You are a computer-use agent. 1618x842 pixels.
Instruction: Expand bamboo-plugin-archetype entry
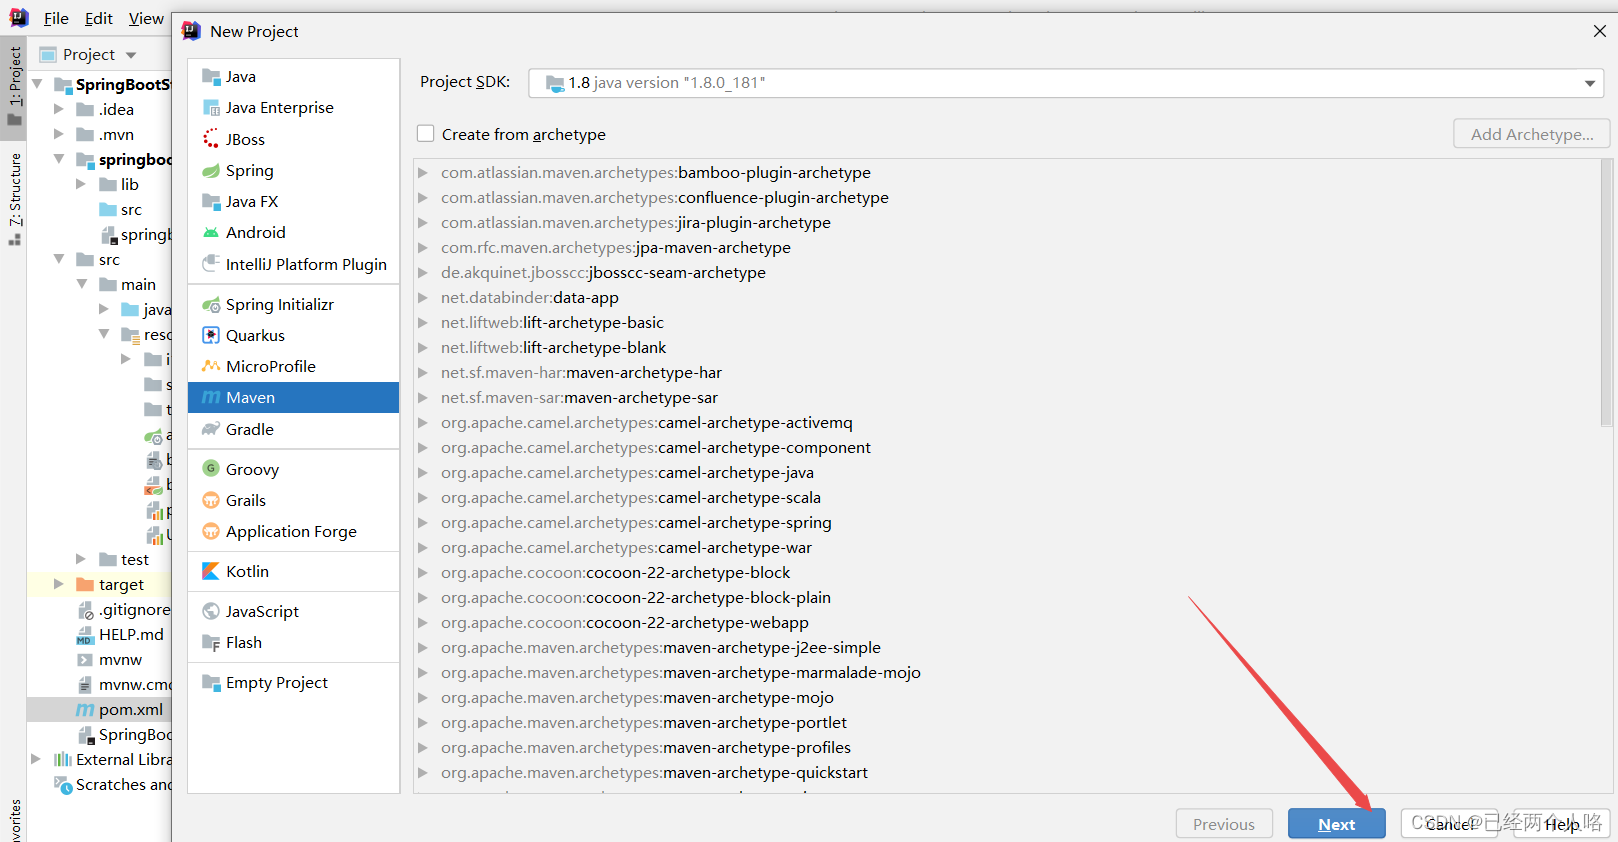tap(424, 172)
